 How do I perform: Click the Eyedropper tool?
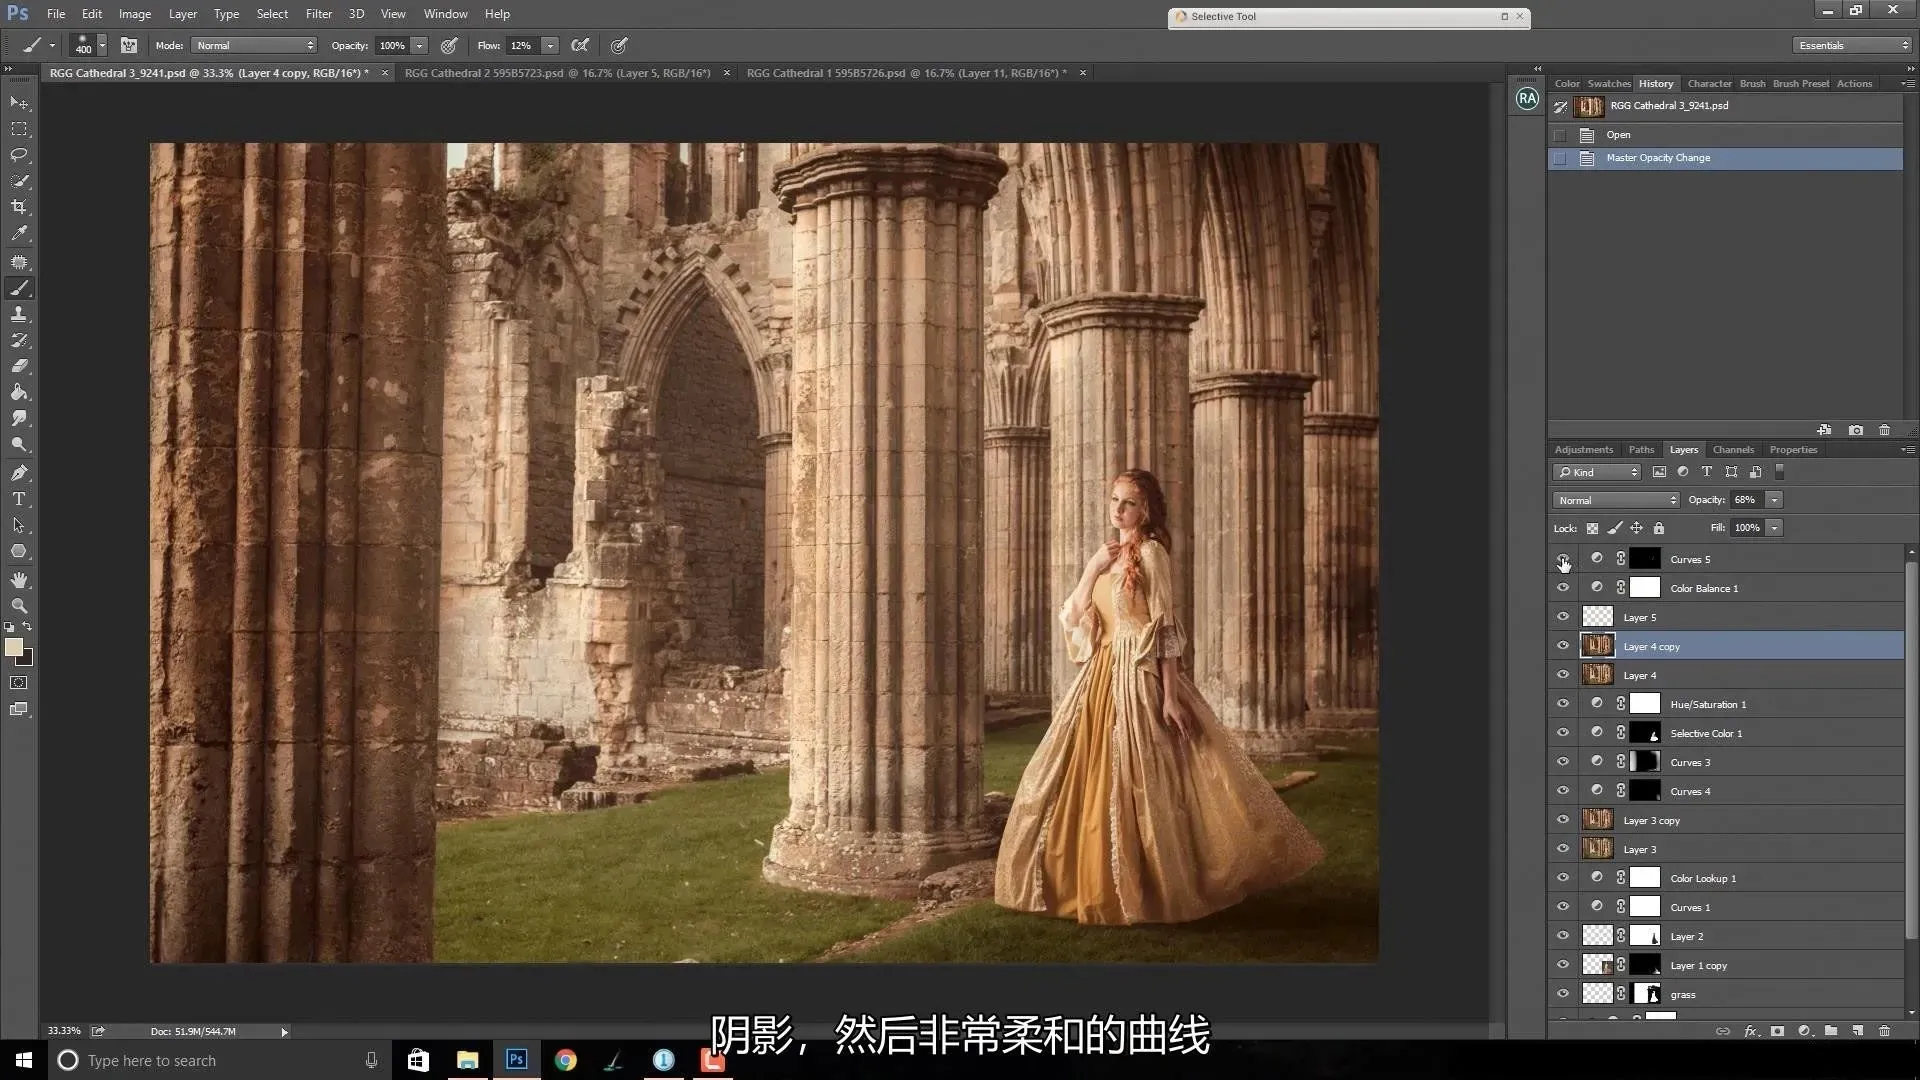[x=19, y=233]
